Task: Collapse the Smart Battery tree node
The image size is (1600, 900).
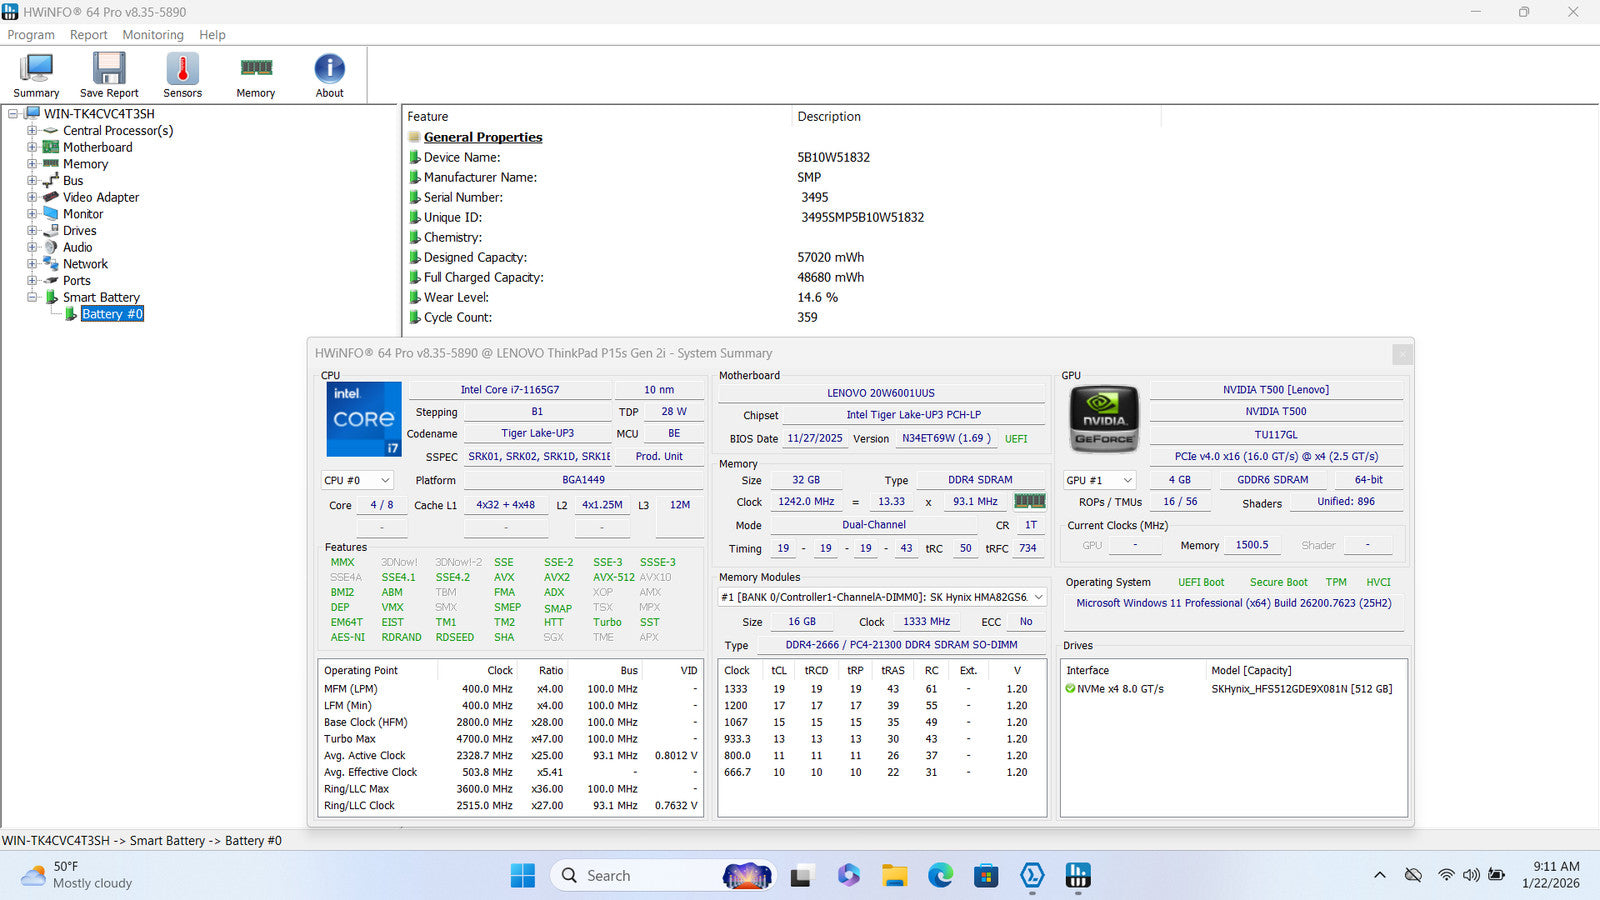Action: [x=32, y=297]
